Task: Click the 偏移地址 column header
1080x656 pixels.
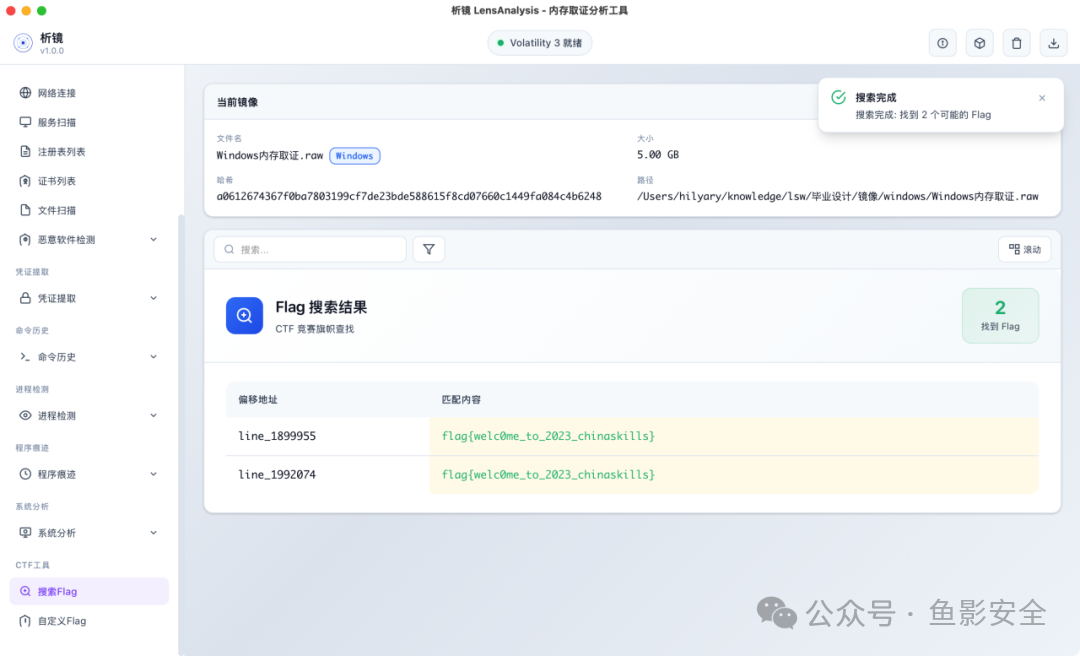Action: click(x=258, y=400)
